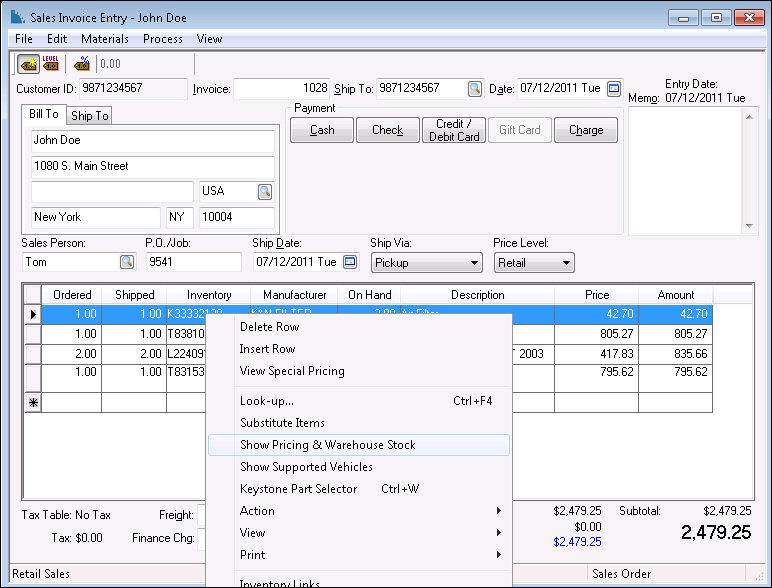Open the Materials menu

coord(104,39)
